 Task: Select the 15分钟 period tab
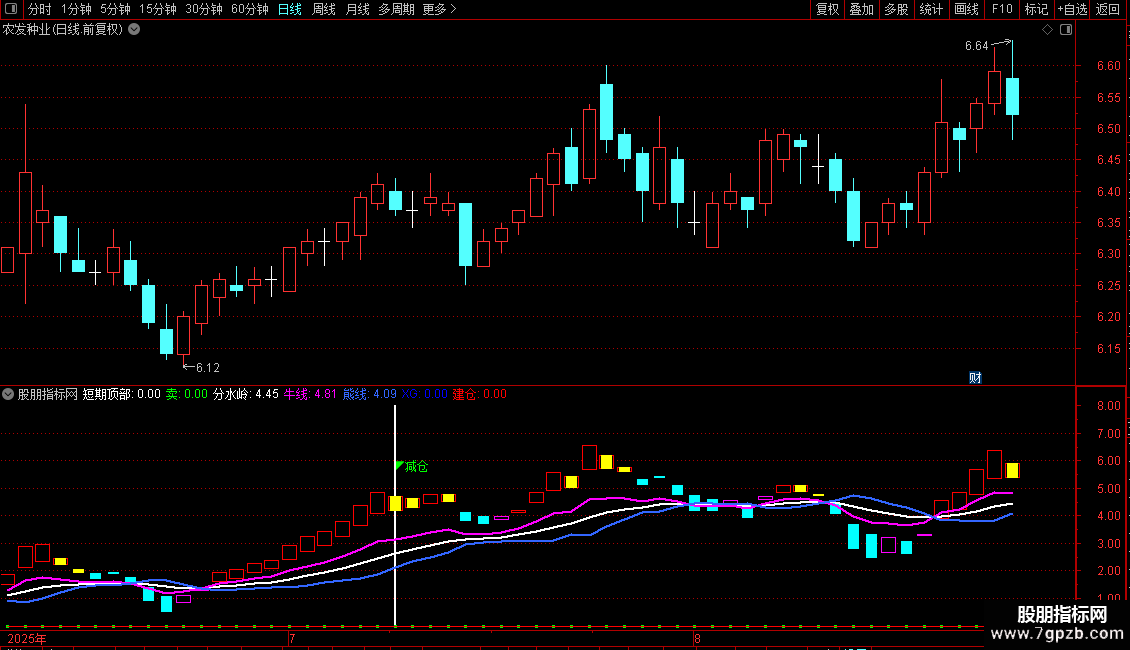pyautogui.click(x=158, y=9)
